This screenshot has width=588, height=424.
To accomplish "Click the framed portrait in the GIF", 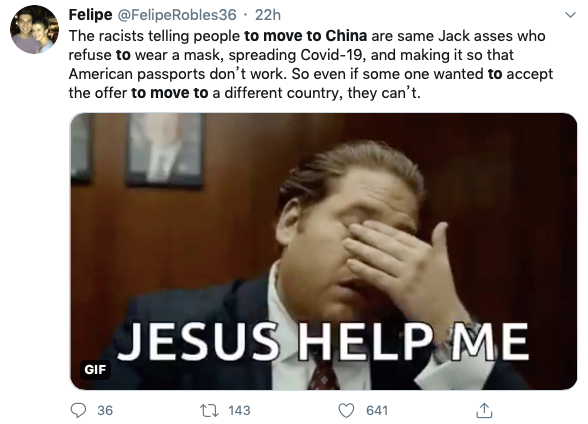I will [x=164, y=150].
